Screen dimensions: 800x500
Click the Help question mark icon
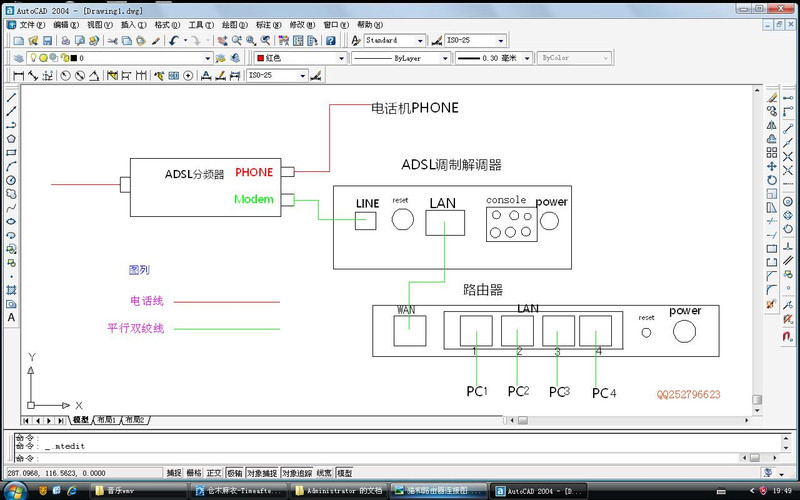click(x=331, y=41)
